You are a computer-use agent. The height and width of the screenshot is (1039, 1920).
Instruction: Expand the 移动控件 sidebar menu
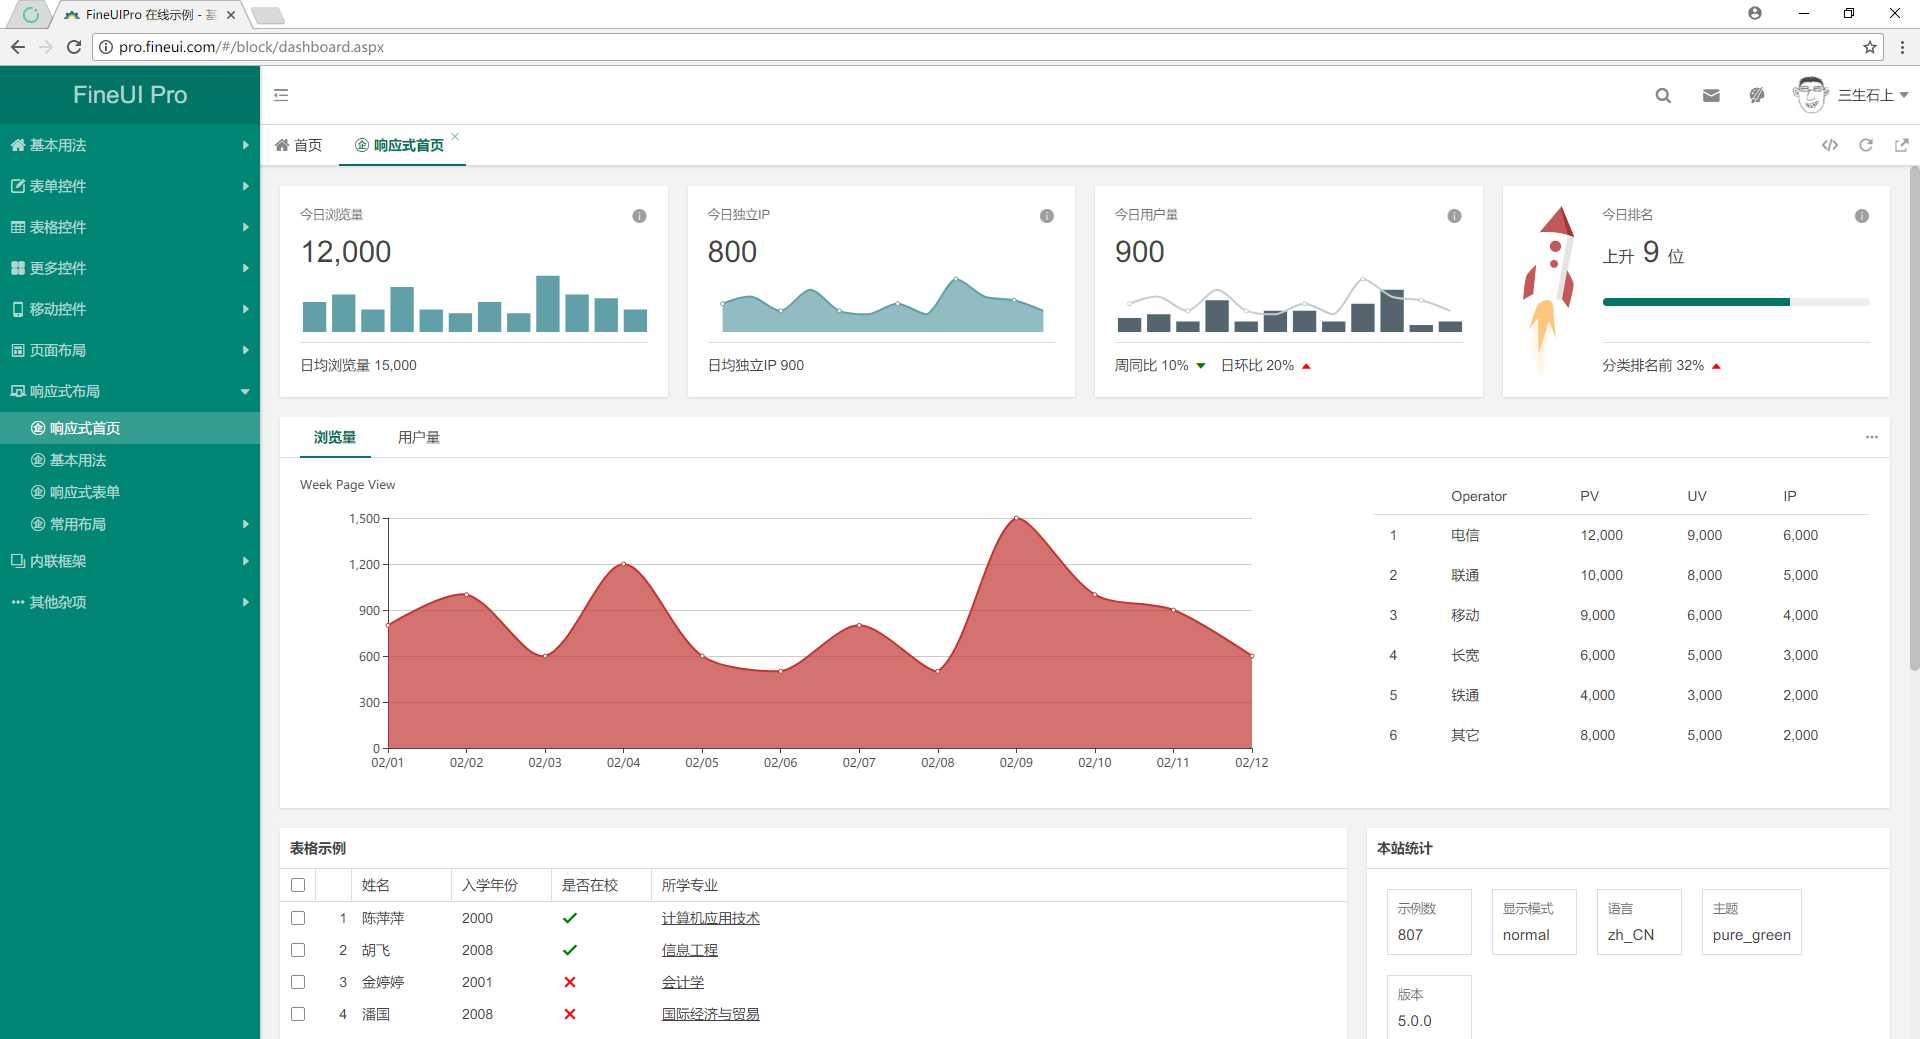(x=130, y=309)
